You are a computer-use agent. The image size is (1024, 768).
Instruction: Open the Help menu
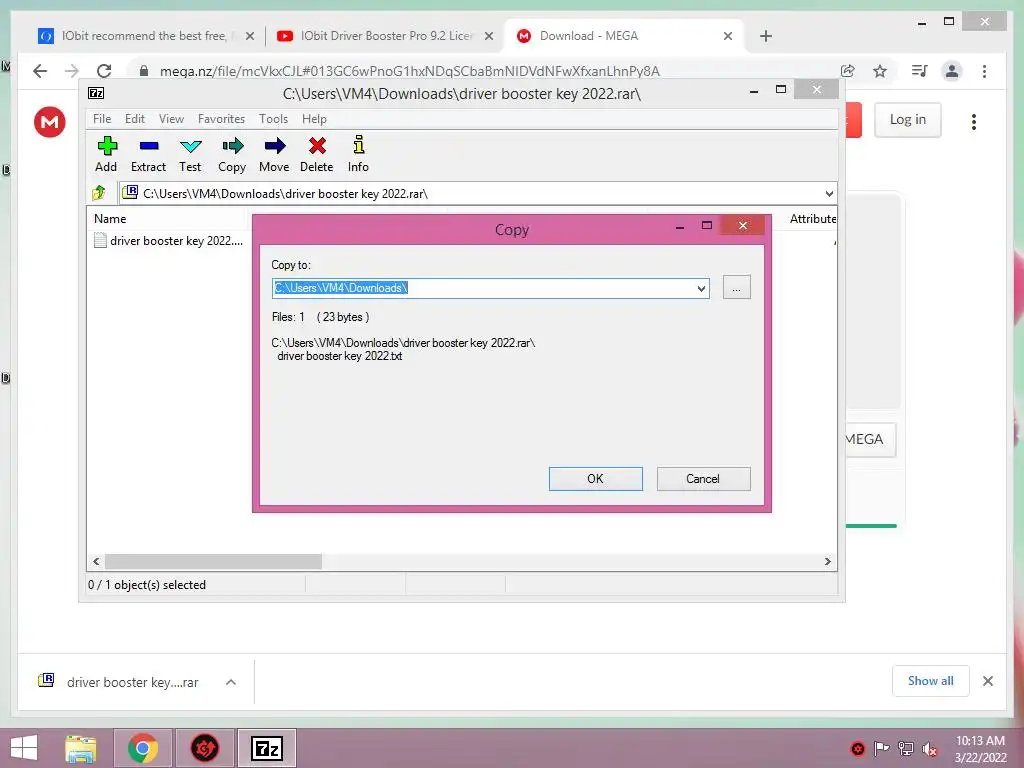click(x=314, y=119)
